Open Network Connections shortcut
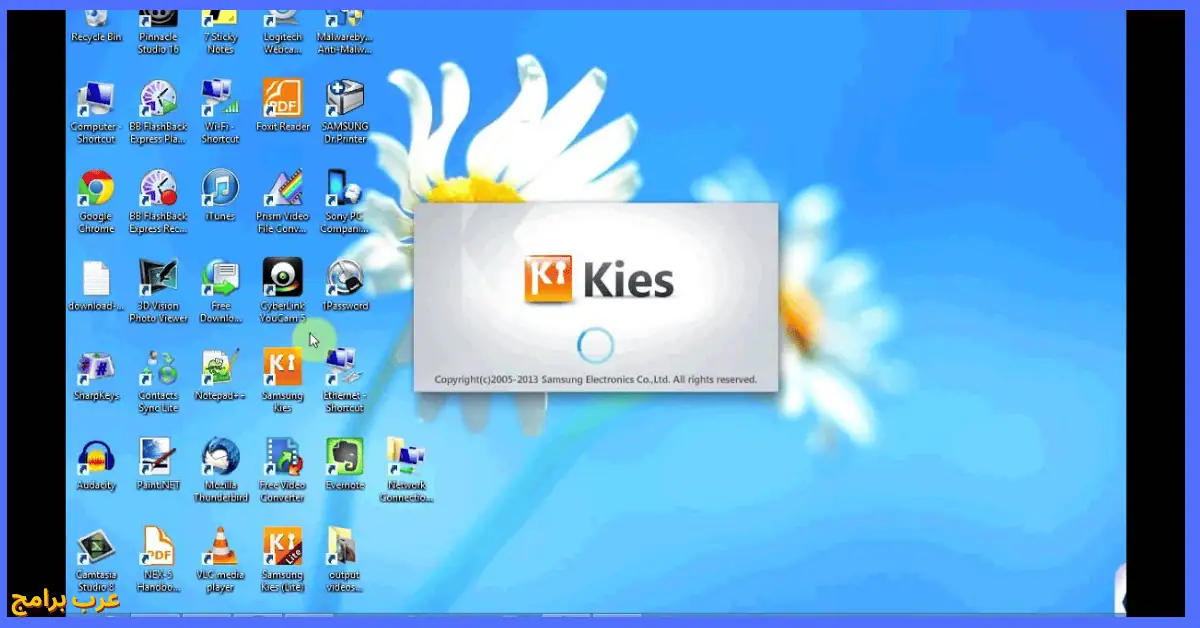Image resolution: width=1200 pixels, height=628 pixels. pyautogui.click(x=407, y=471)
